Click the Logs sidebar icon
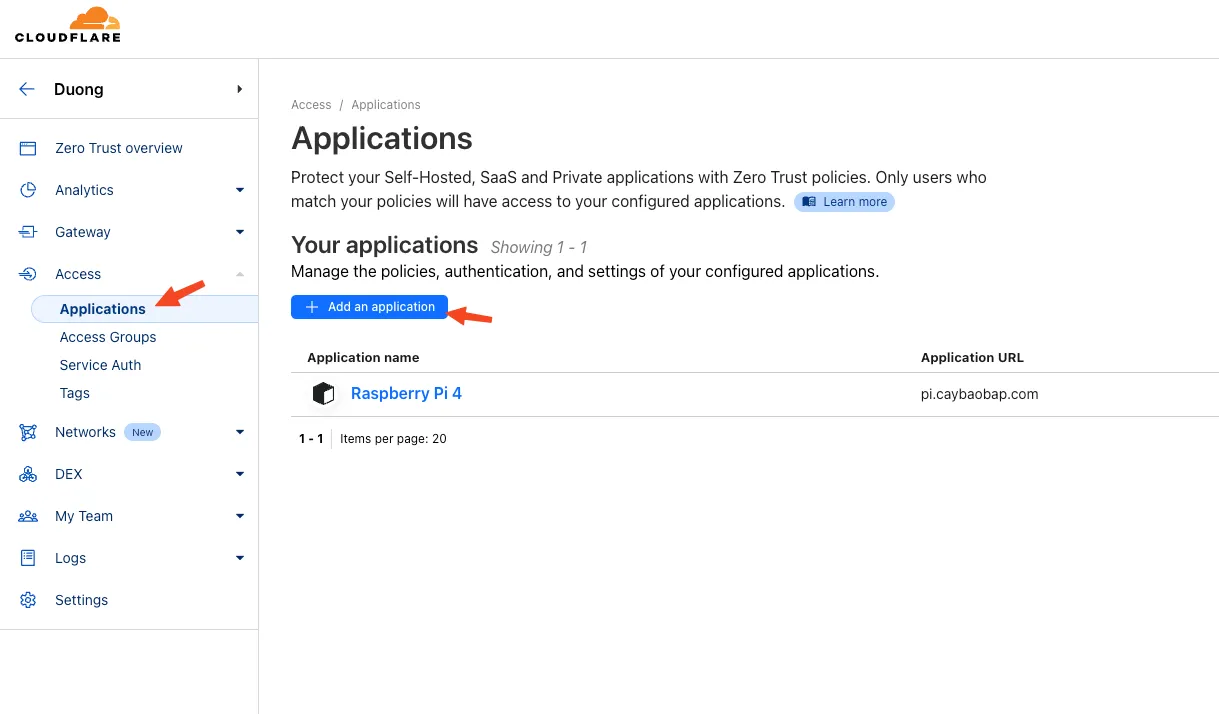Viewport: 1219px width, 714px height. pyautogui.click(x=27, y=557)
